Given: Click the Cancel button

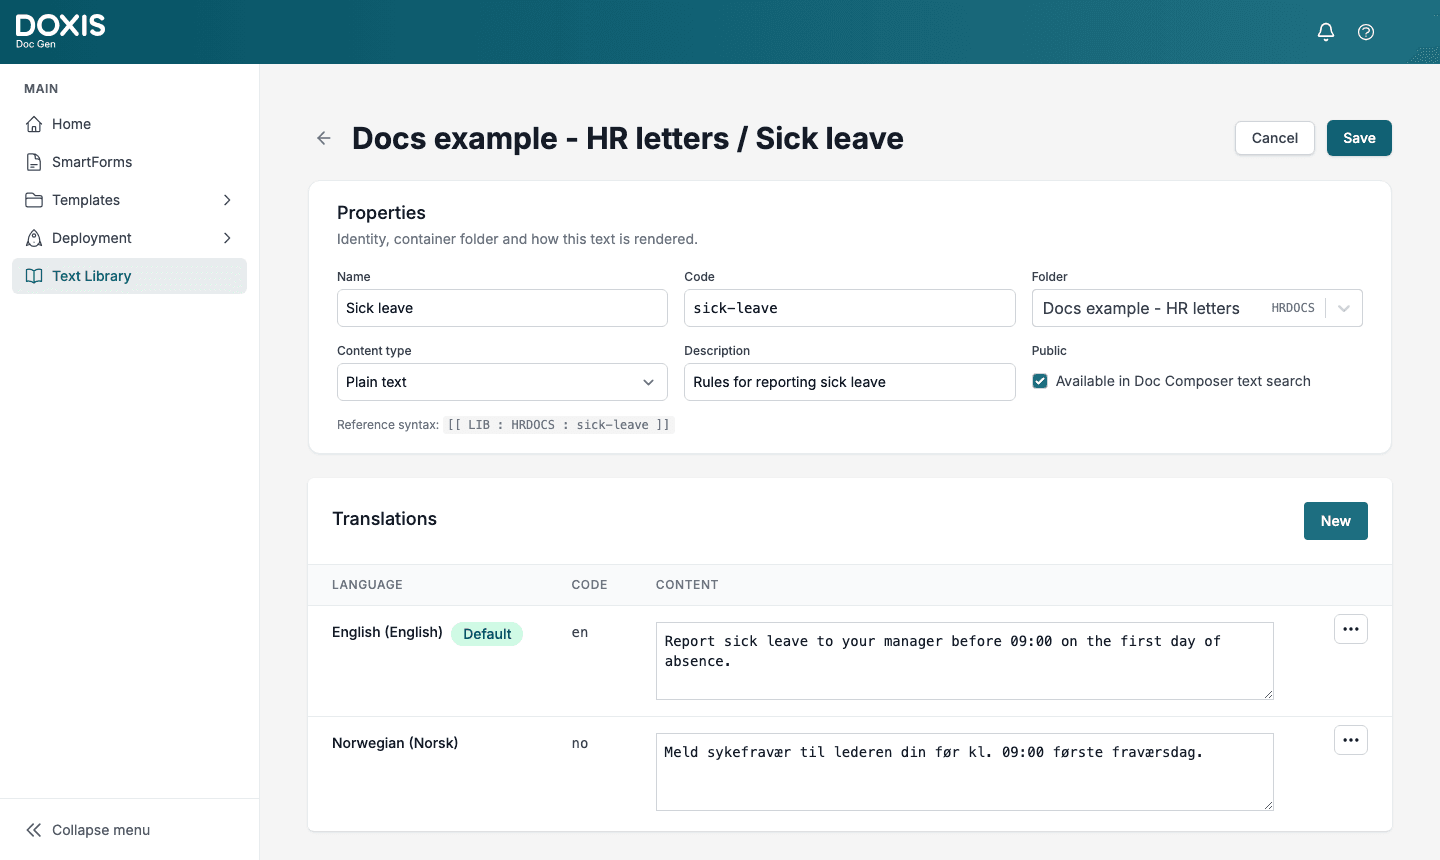Looking at the screenshot, I should (x=1275, y=138).
